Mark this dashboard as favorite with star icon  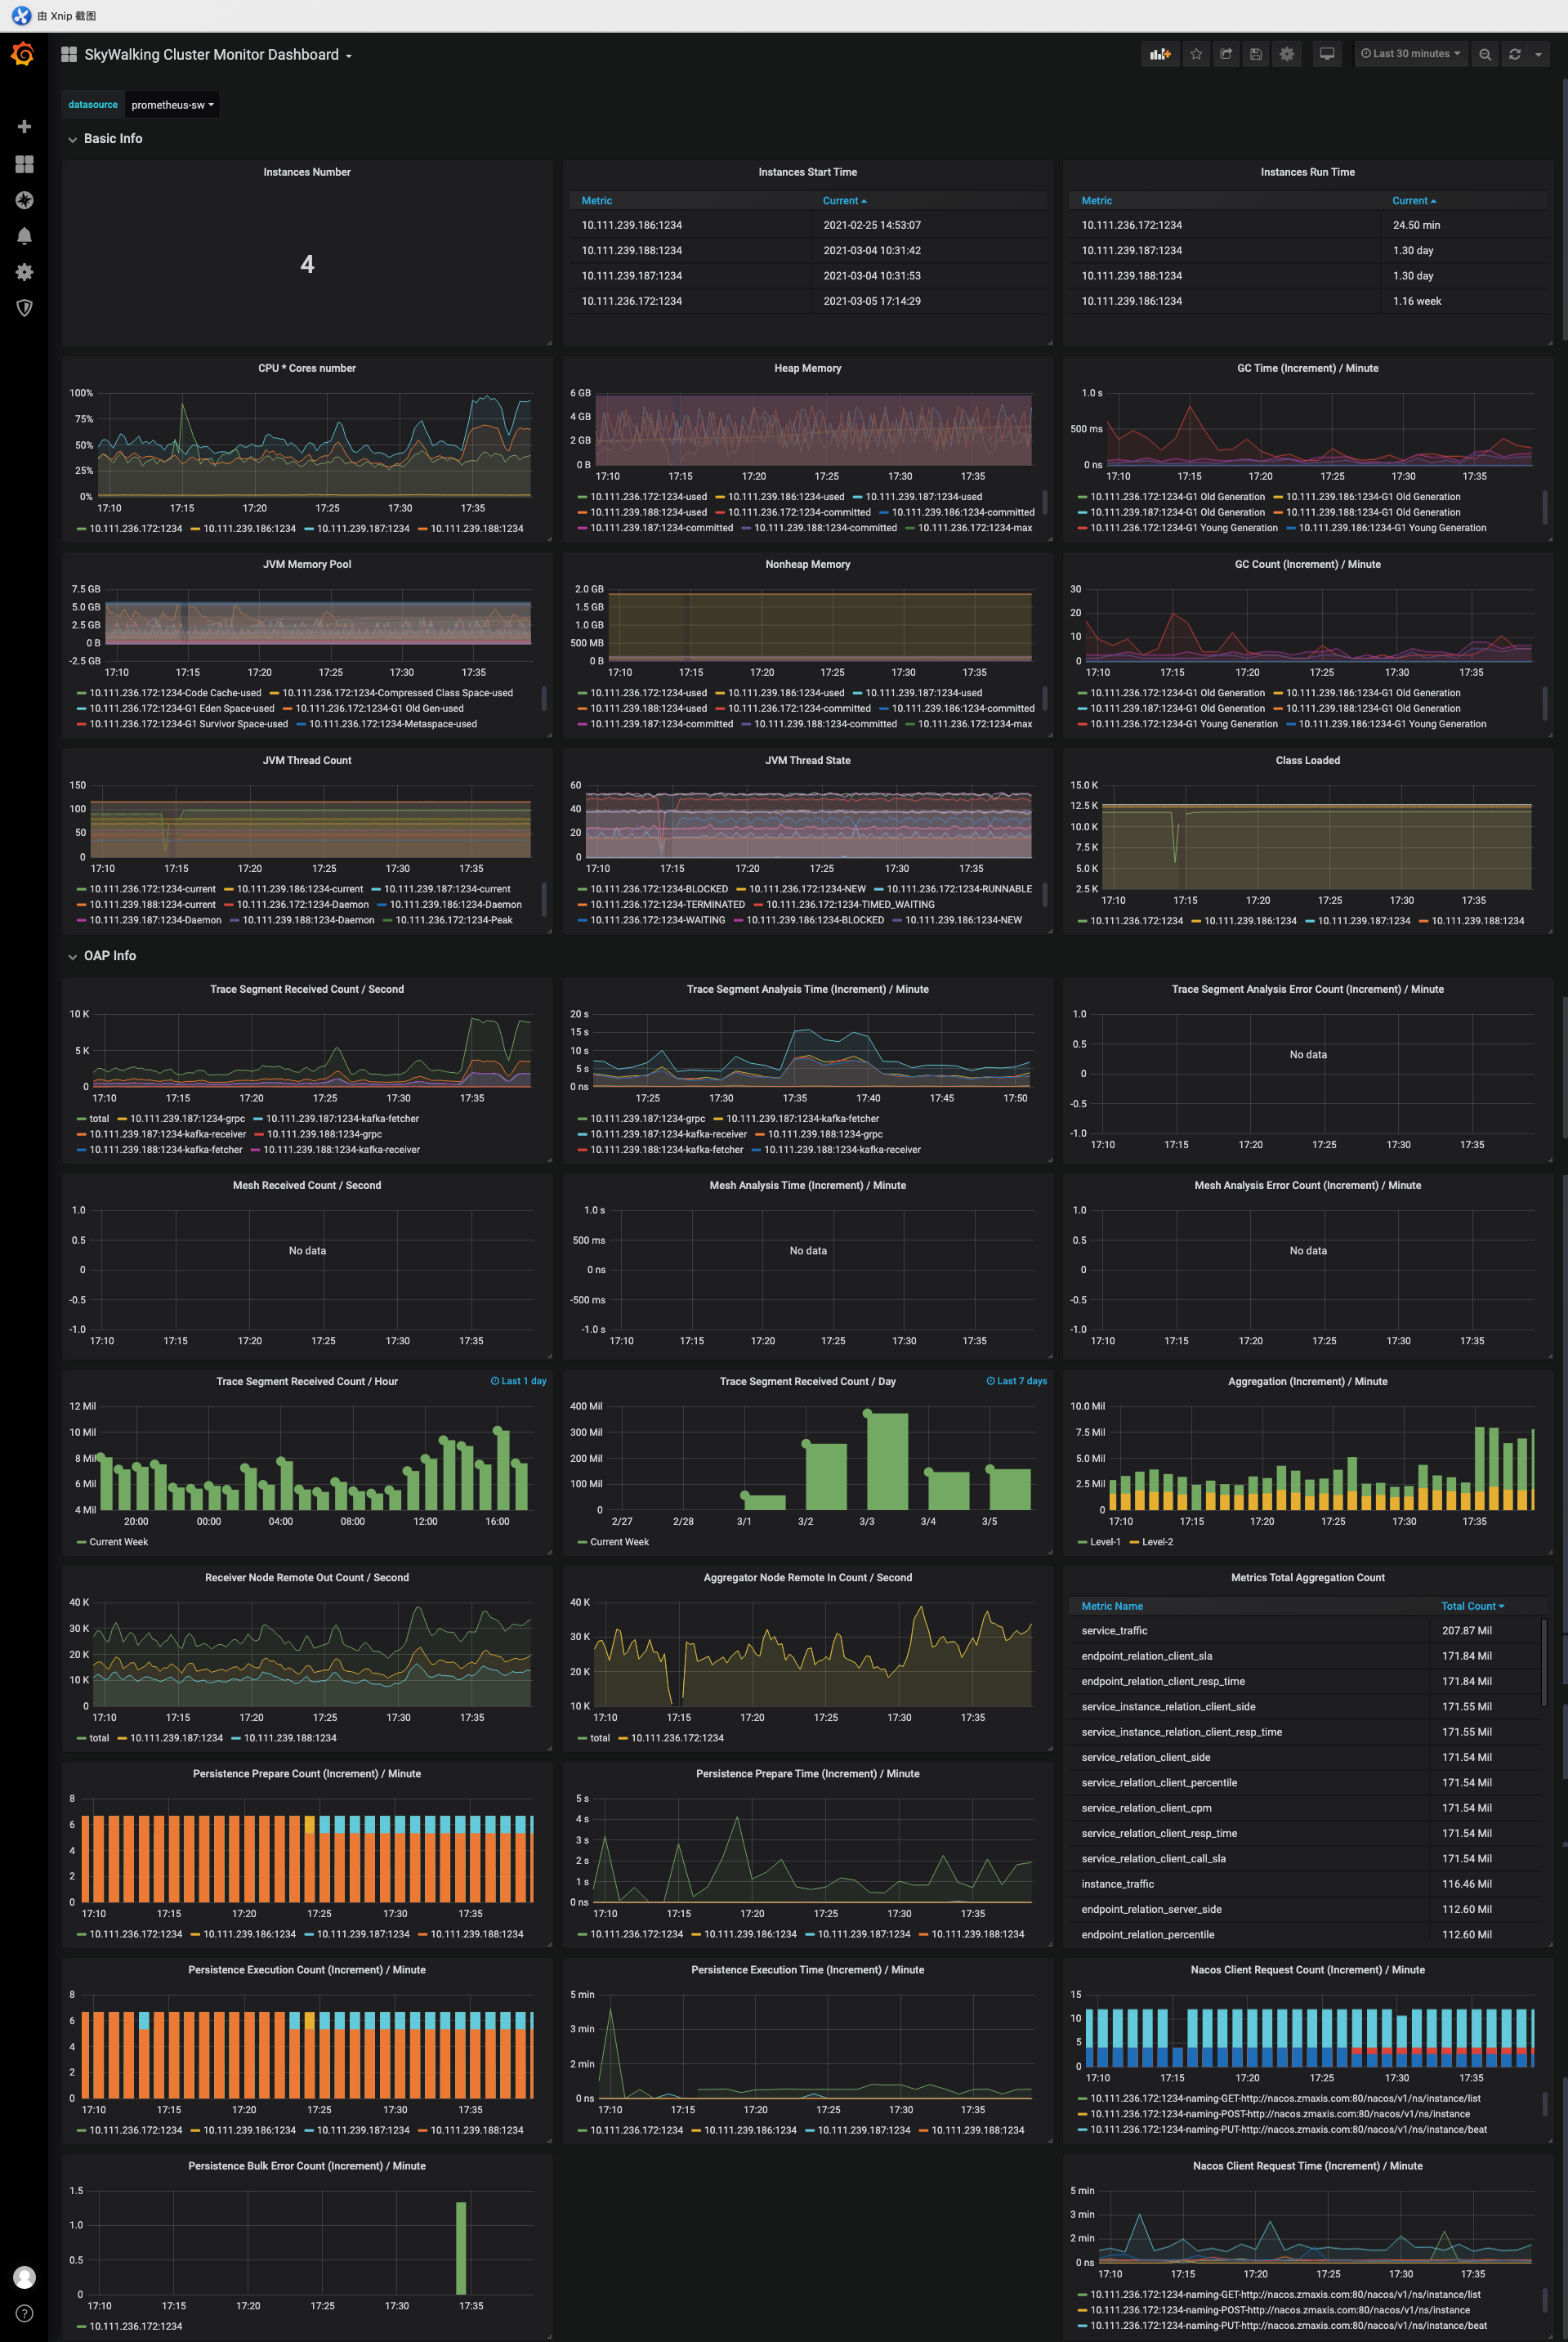(1196, 54)
